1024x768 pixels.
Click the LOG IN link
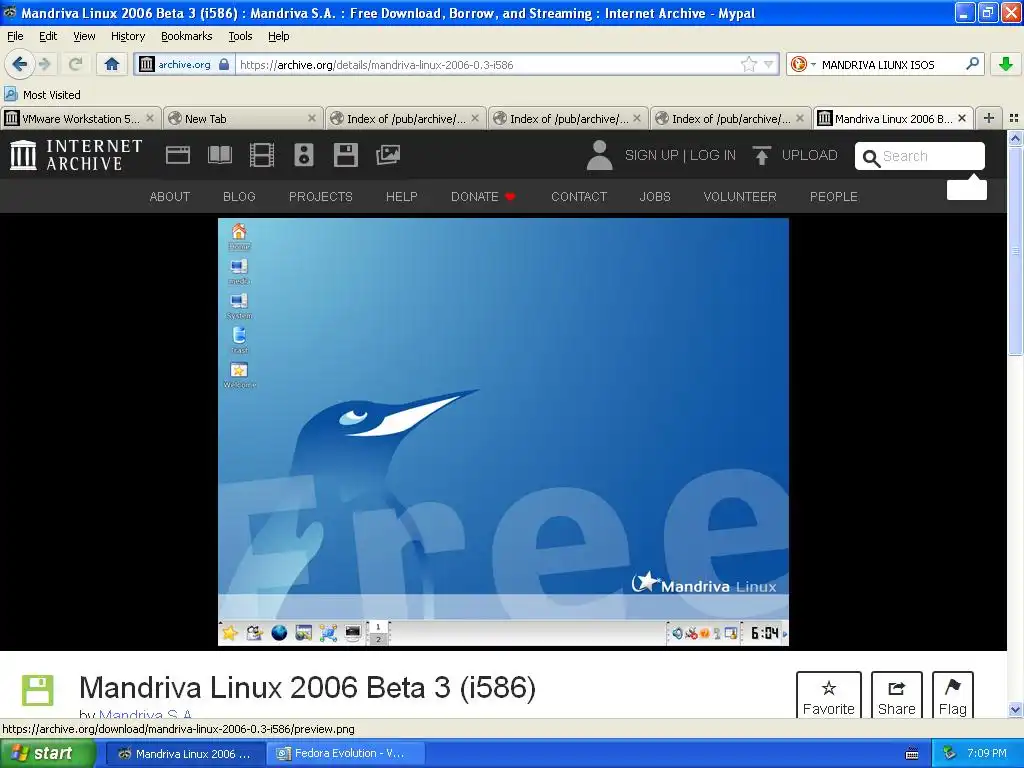tap(712, 155)
